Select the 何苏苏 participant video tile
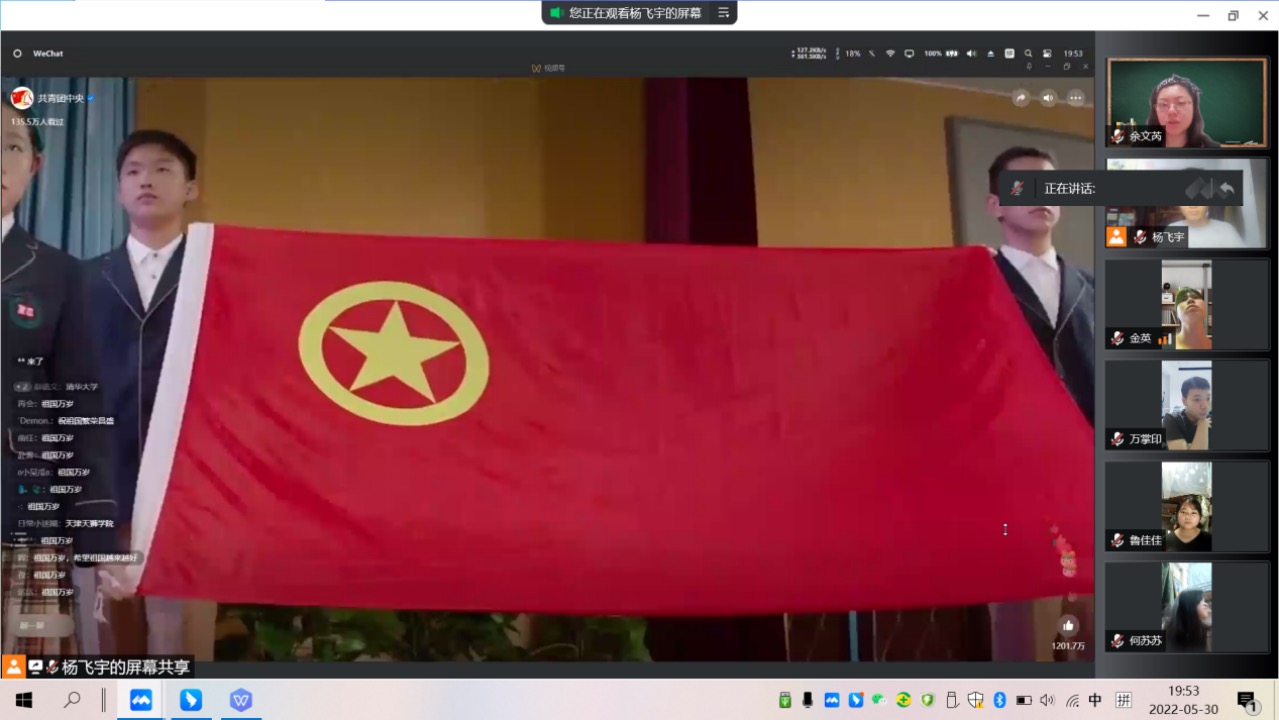 coord(1187,607)
